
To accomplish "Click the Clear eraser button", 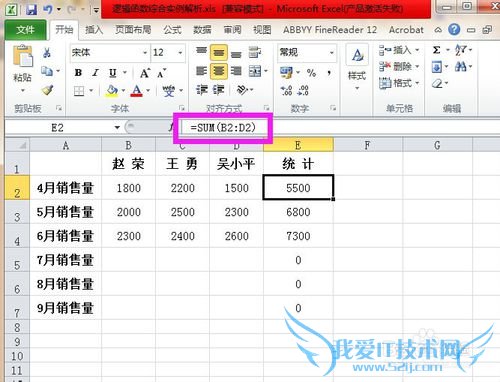I will (x=437, y=83).
